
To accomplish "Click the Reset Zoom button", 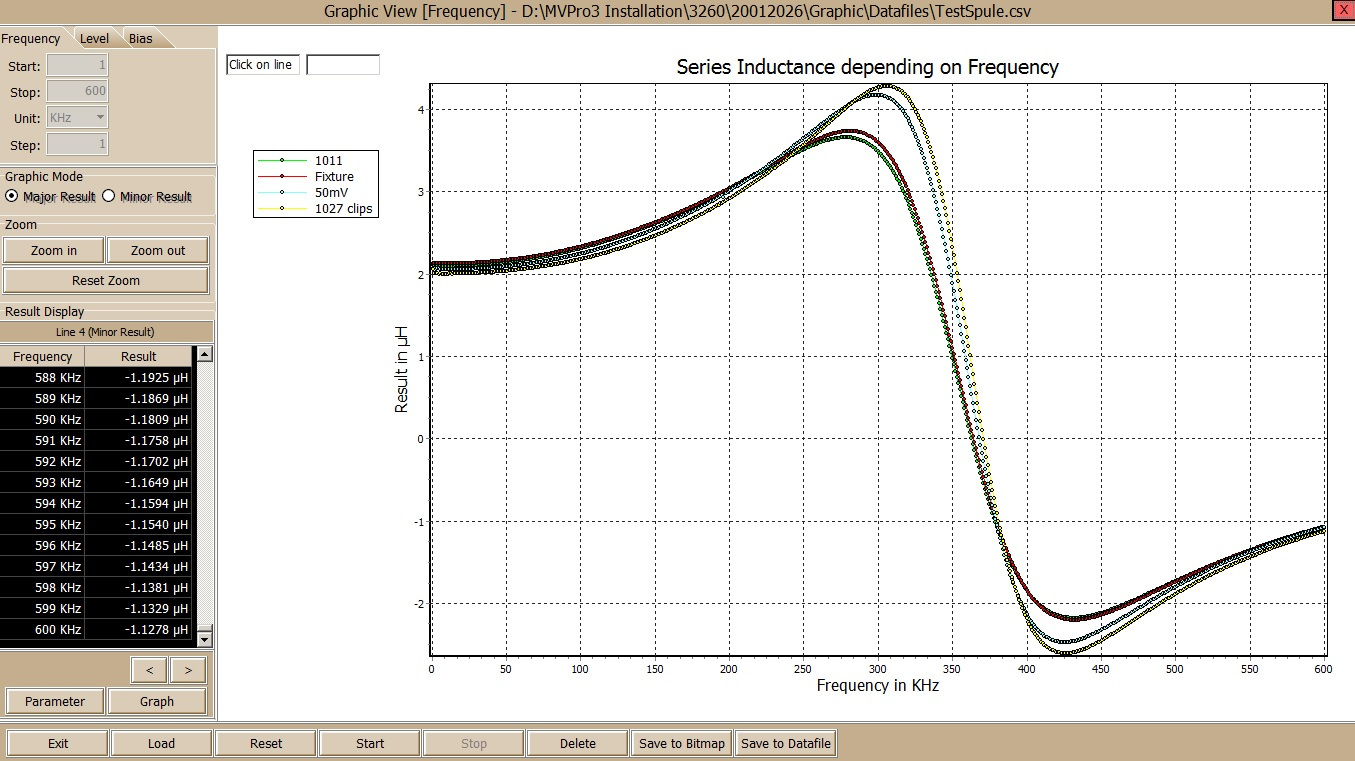I will coord(106,280).
